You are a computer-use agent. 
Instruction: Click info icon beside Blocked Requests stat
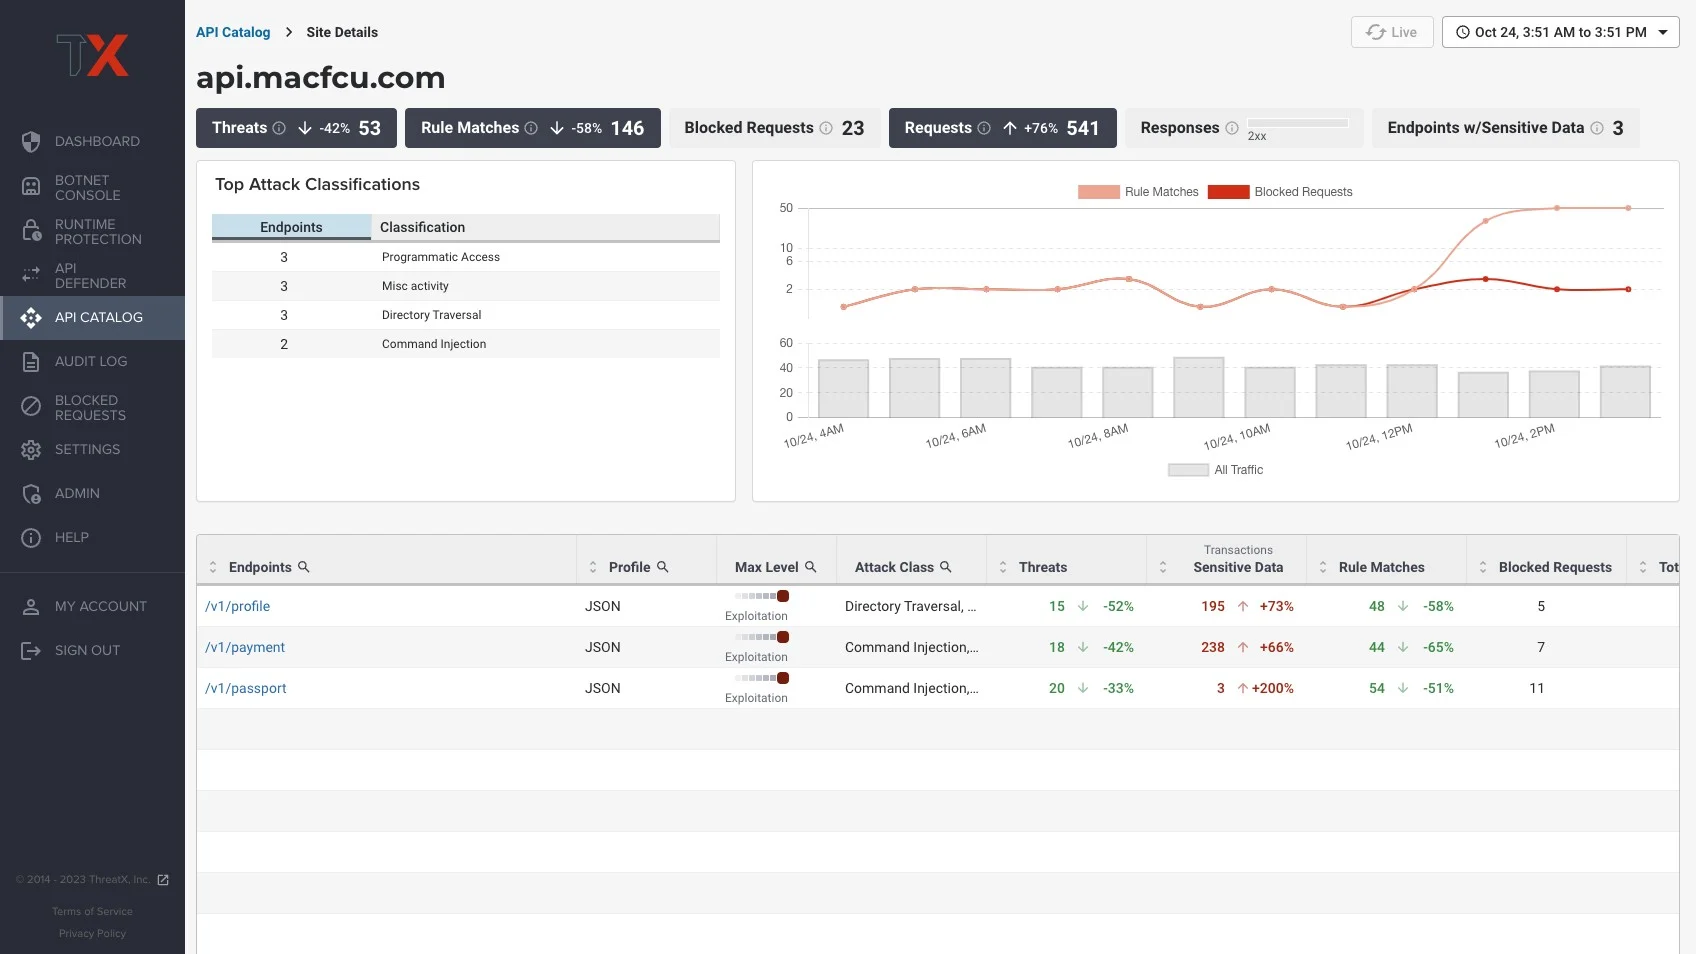[x=826, y=128]
